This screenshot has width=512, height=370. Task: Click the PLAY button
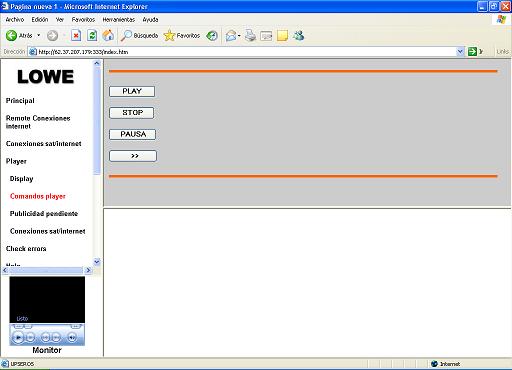click(x=132, y=91)
